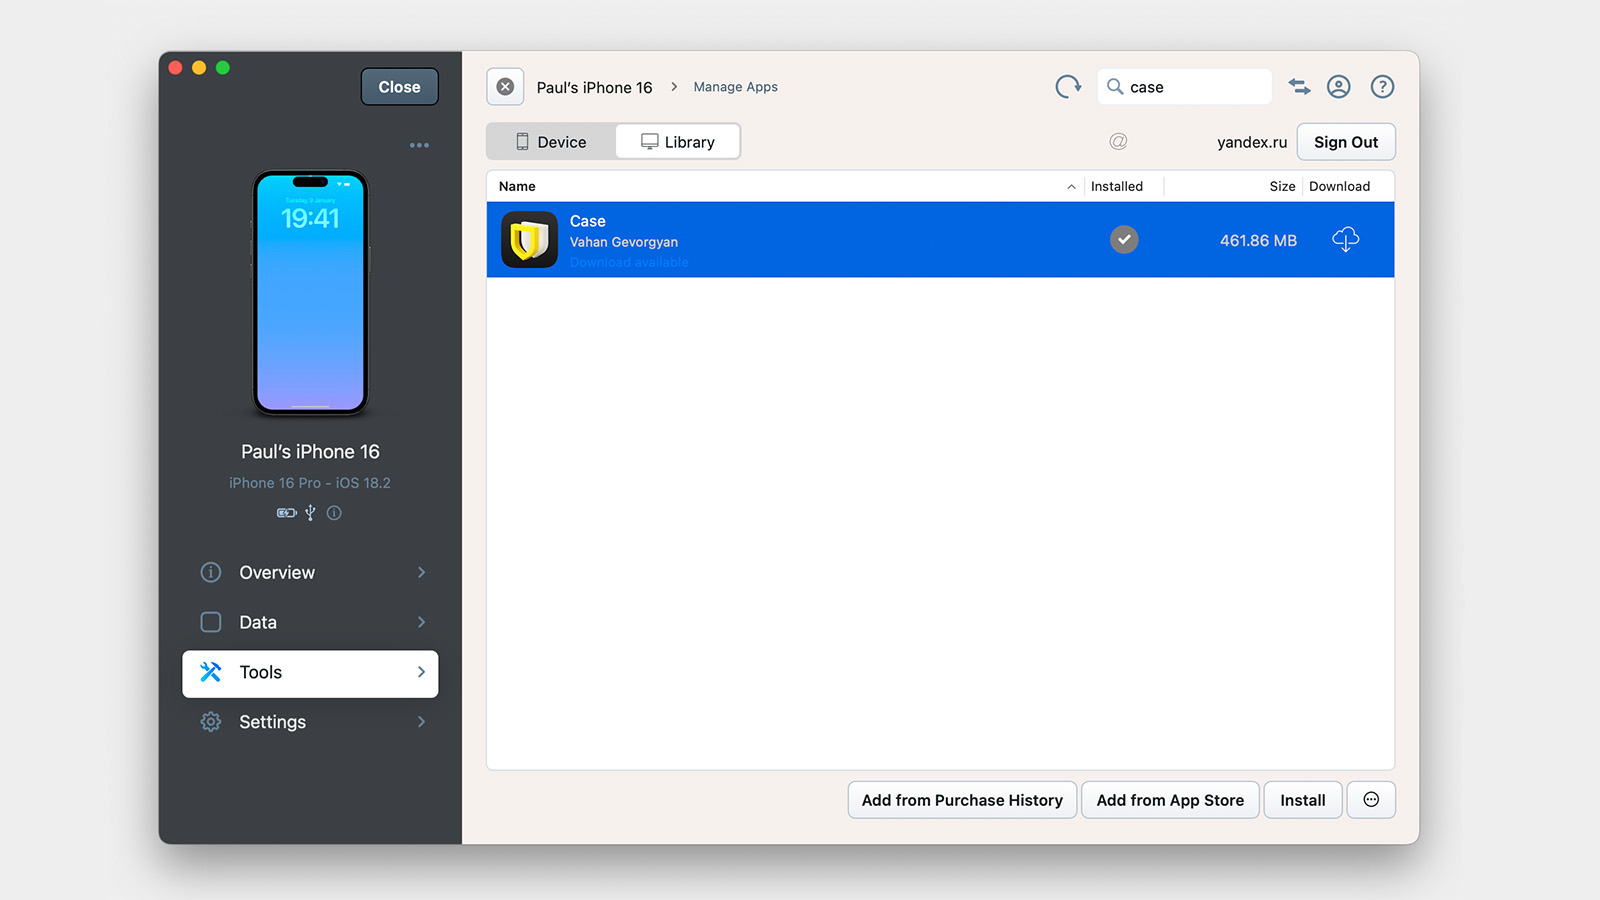The height and width of the screenshot is (900, 1600).
Task: Expand the Data section chevron
Action: click(x=421, y=622)
